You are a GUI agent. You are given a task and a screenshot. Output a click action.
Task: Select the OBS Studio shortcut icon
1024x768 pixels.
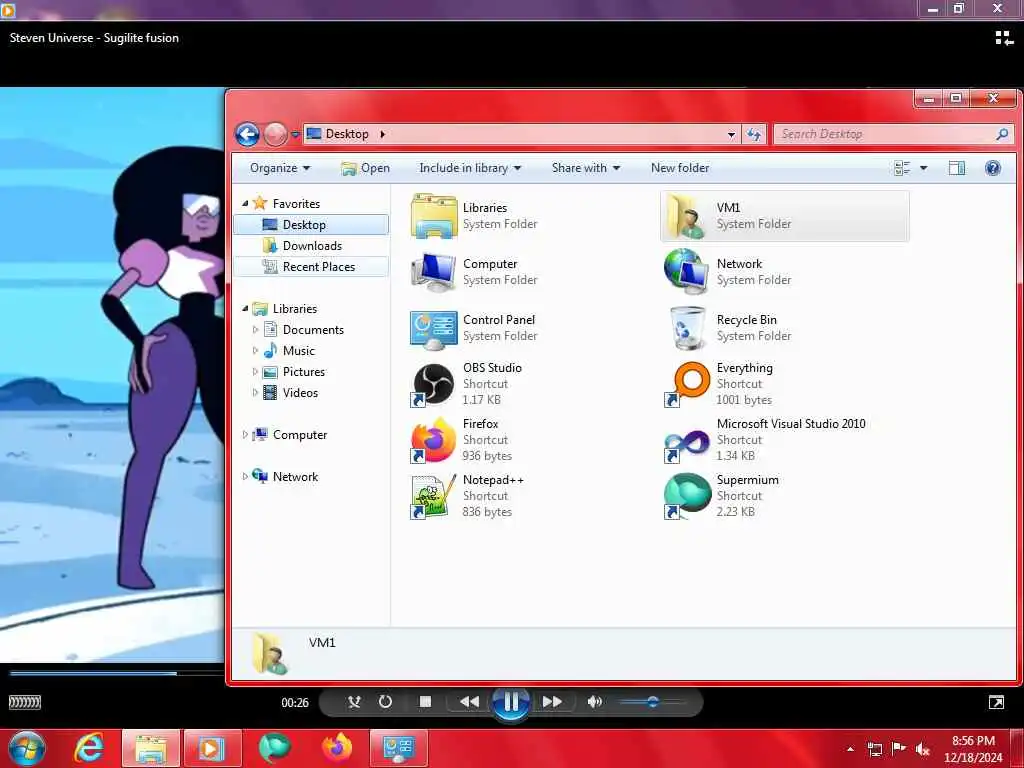pos(432,384)
